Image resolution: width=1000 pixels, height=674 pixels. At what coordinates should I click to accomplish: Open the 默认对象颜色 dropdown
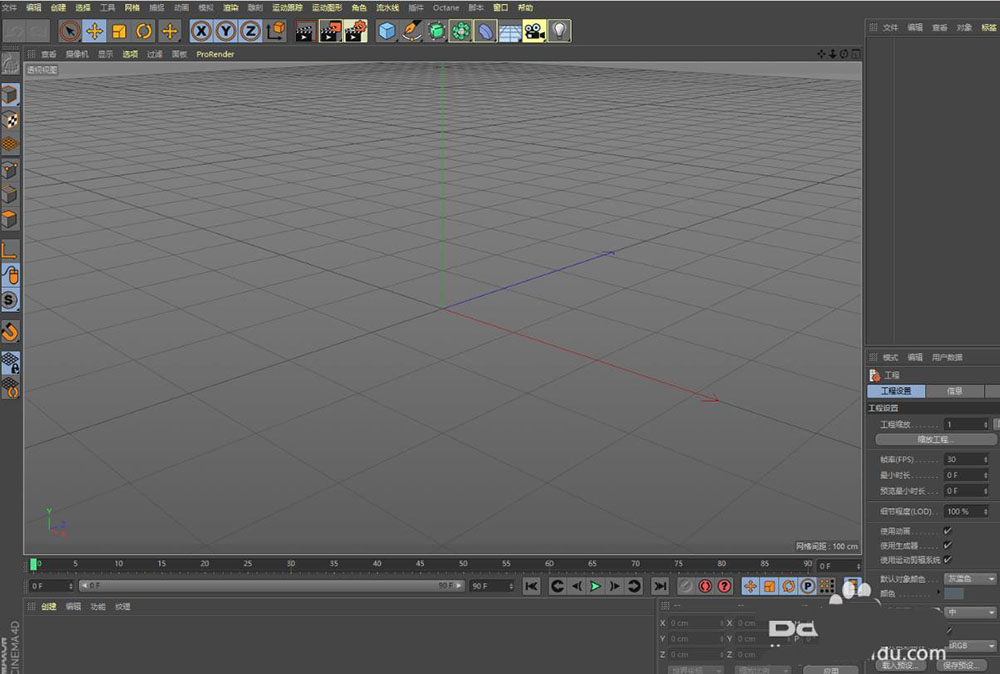pyautogui.click(x=970, y=578)
